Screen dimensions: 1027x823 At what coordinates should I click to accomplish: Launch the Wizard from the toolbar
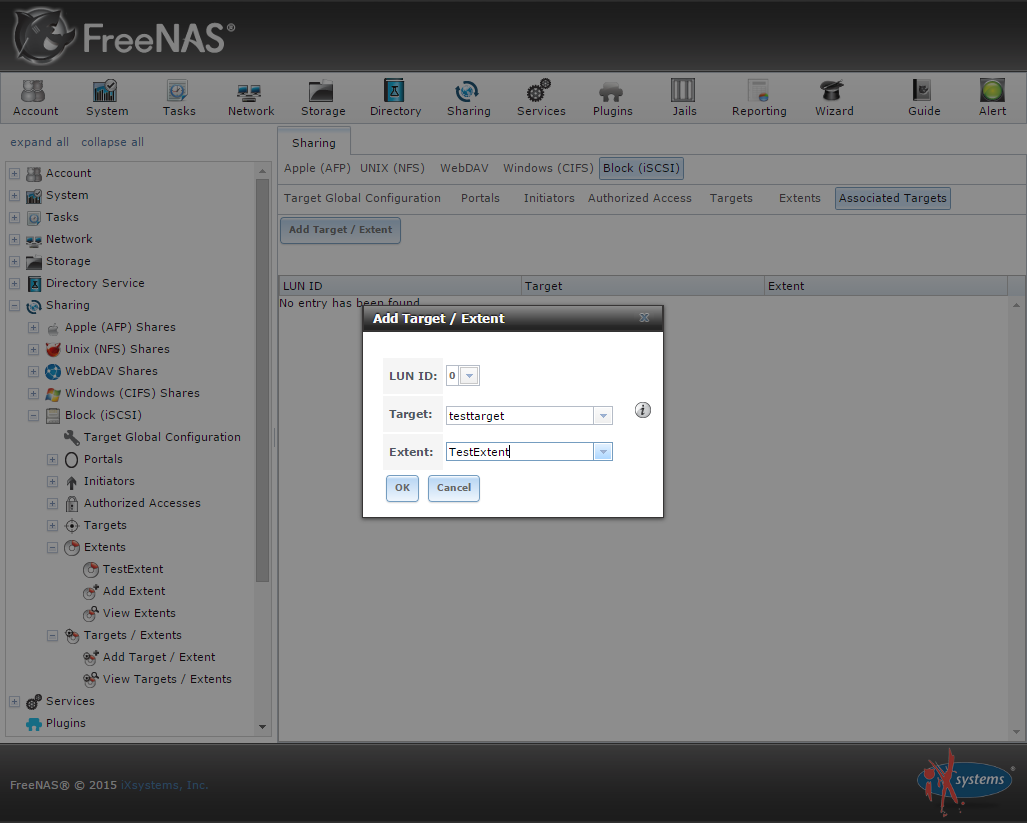[x=833, y=98]
